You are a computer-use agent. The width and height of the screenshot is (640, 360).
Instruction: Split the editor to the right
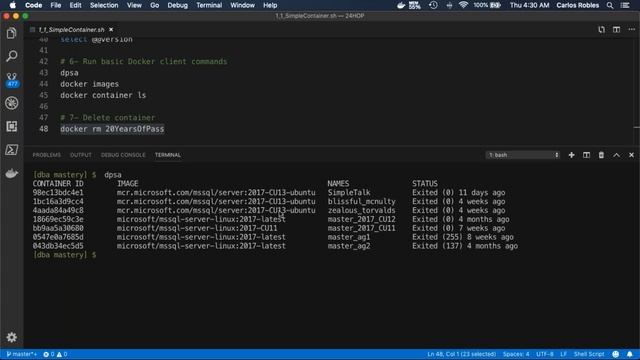616,29
